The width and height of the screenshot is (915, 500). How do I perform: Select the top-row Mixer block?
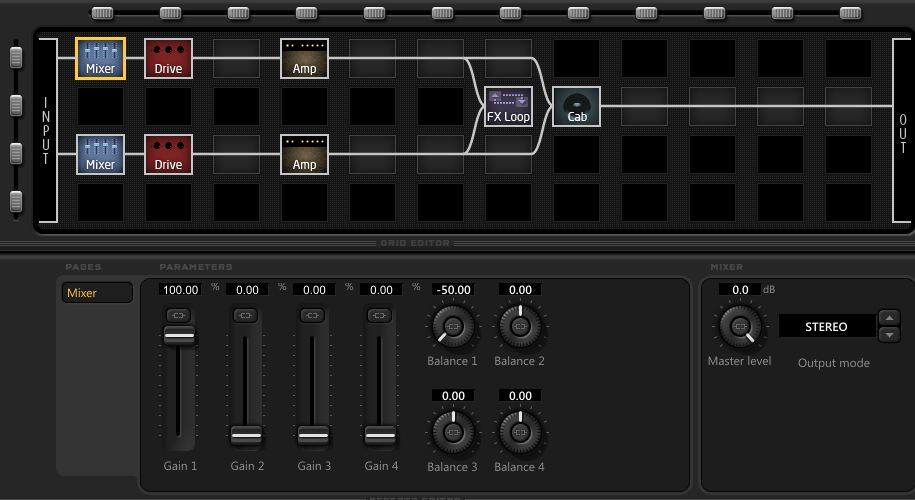100,58
